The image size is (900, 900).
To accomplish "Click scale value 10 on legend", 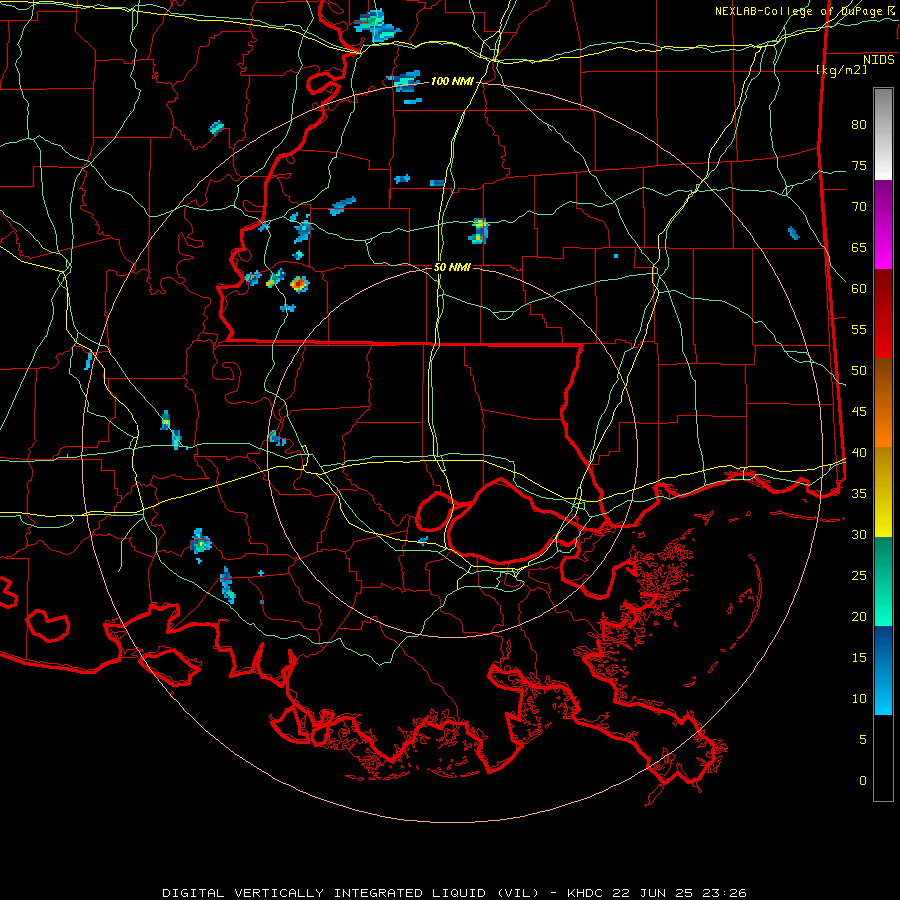I will pyautogui.click(x=859, y=699).
